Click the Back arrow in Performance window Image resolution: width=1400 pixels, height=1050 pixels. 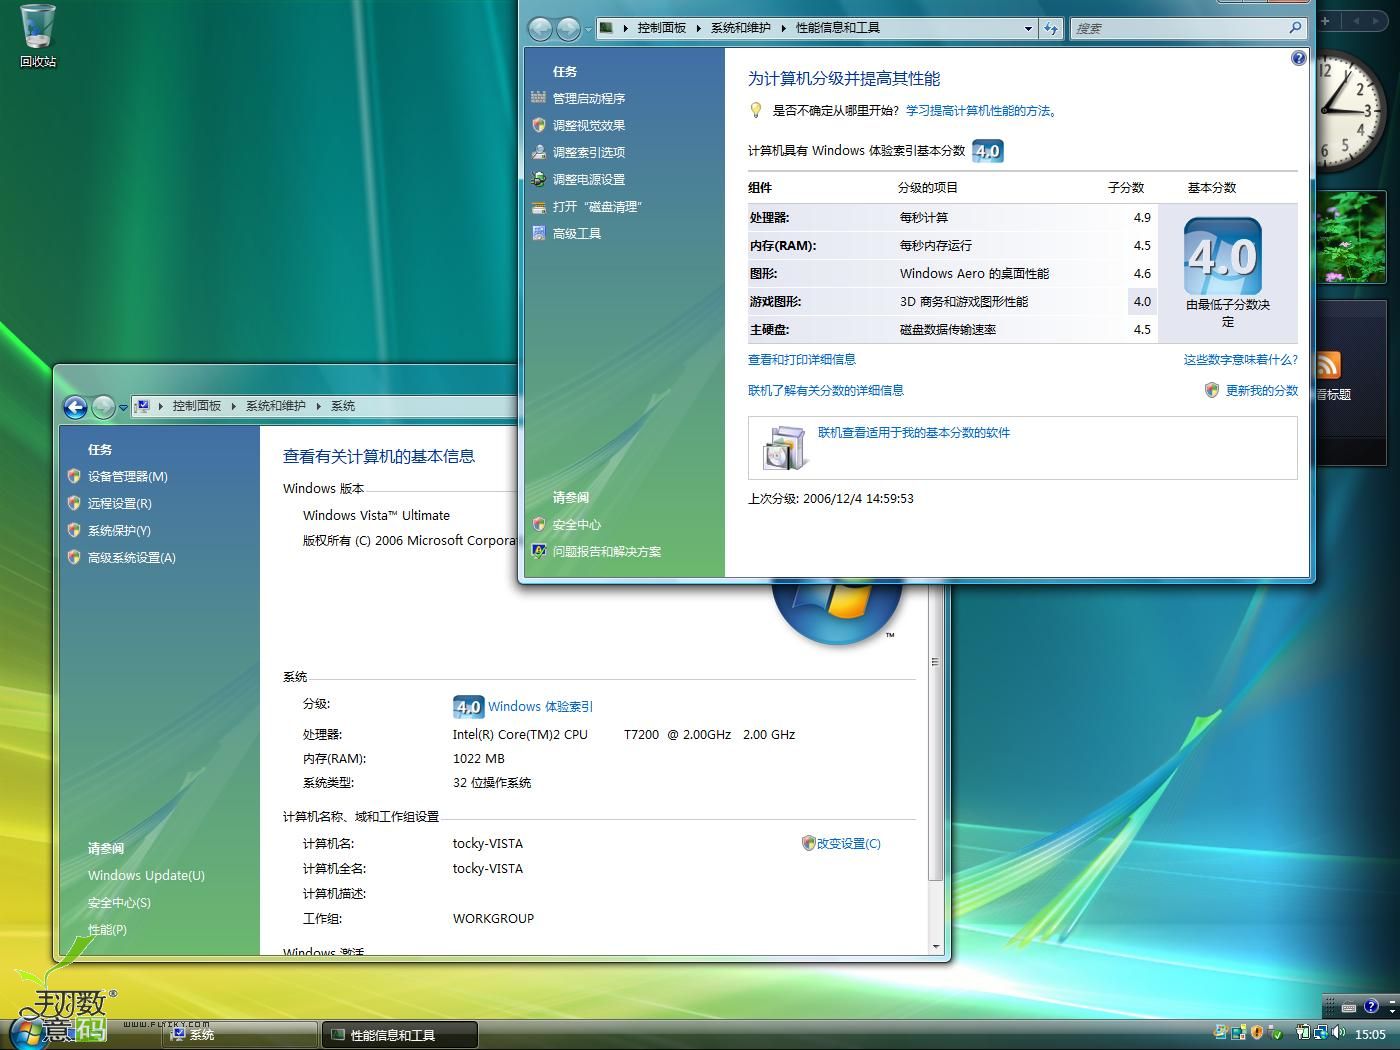click(540, 29)
